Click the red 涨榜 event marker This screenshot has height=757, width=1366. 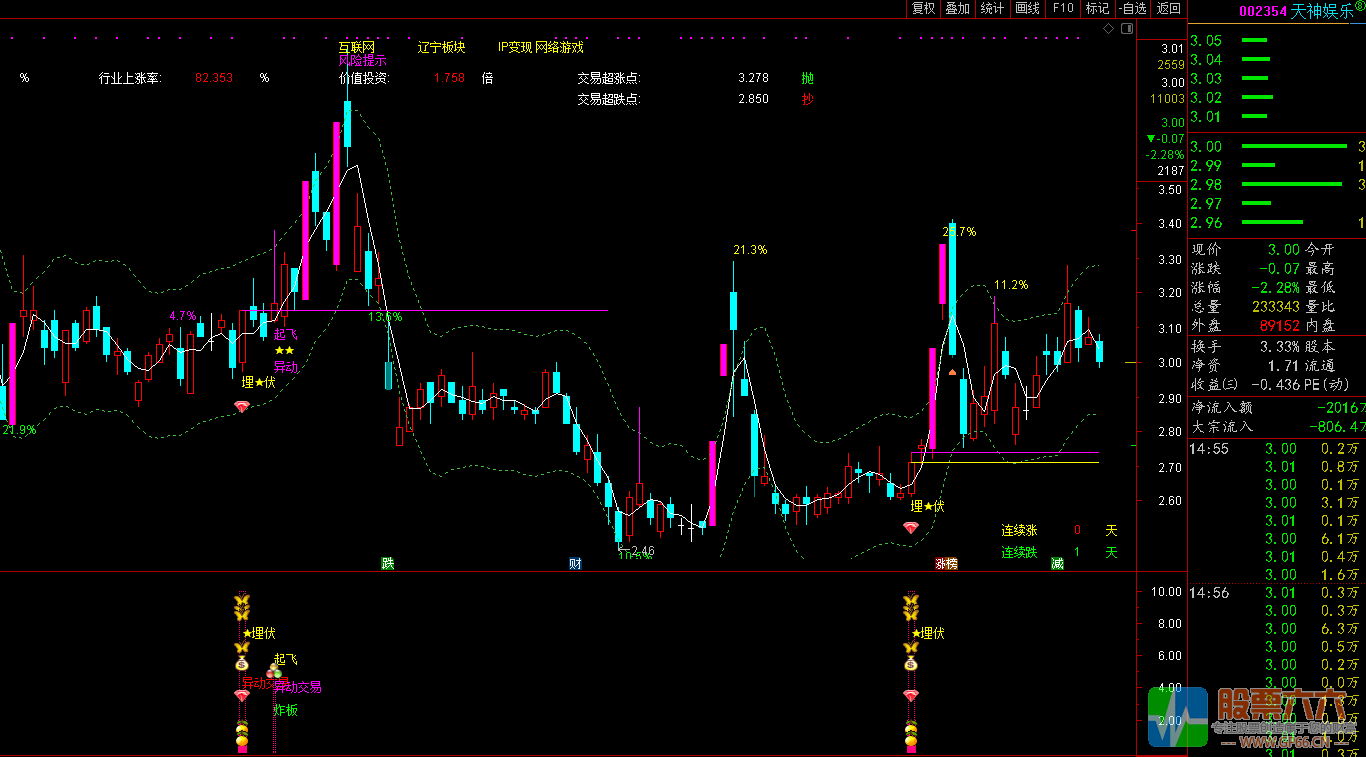[946, 564]
